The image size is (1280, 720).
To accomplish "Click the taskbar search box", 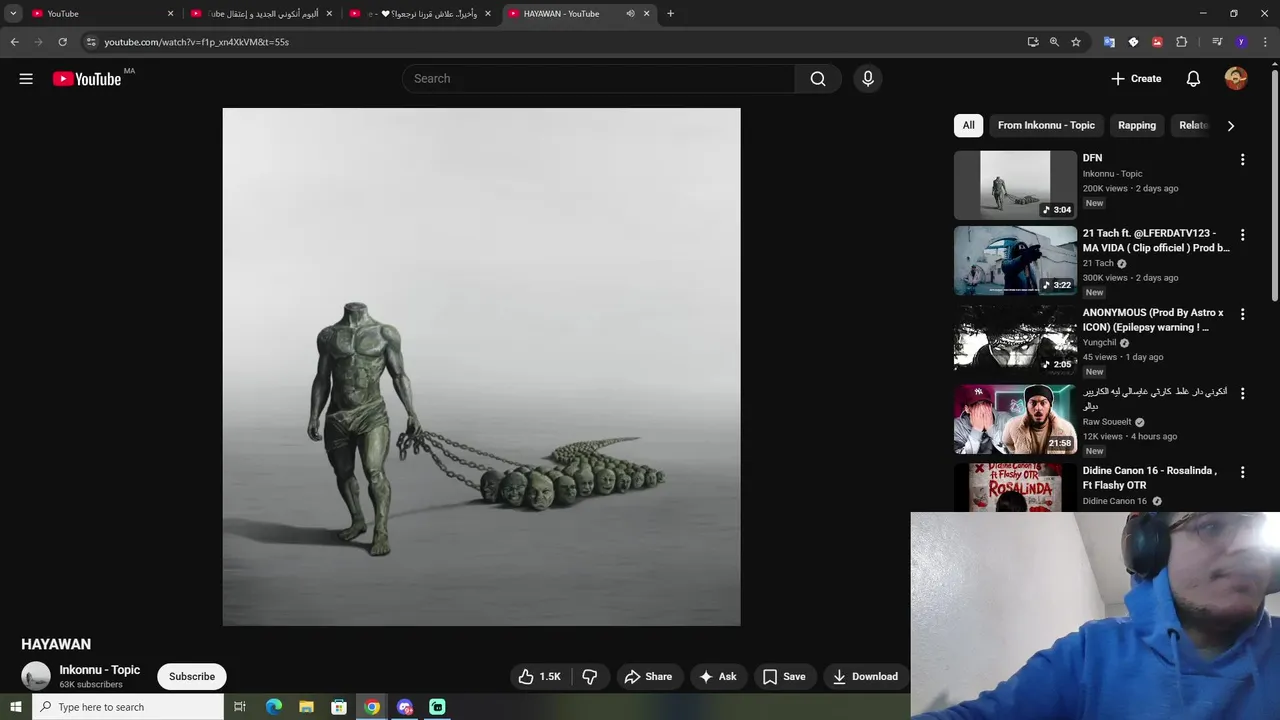I will (127, 707).
